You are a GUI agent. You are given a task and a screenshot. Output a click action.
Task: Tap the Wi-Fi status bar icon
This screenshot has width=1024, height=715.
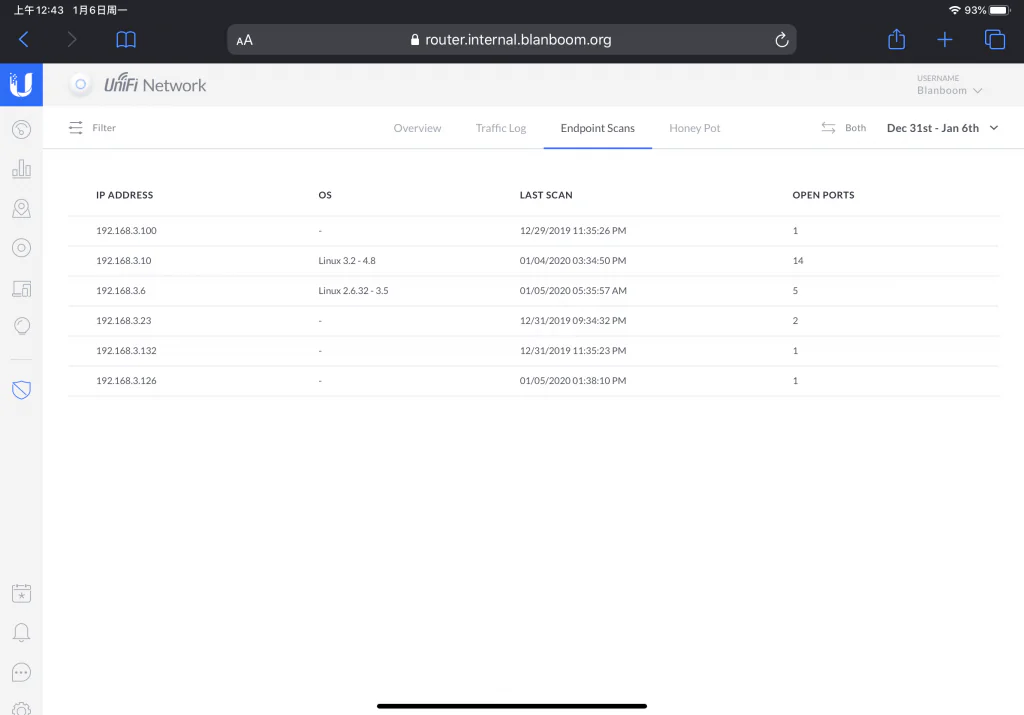click(x=954, y=10)
